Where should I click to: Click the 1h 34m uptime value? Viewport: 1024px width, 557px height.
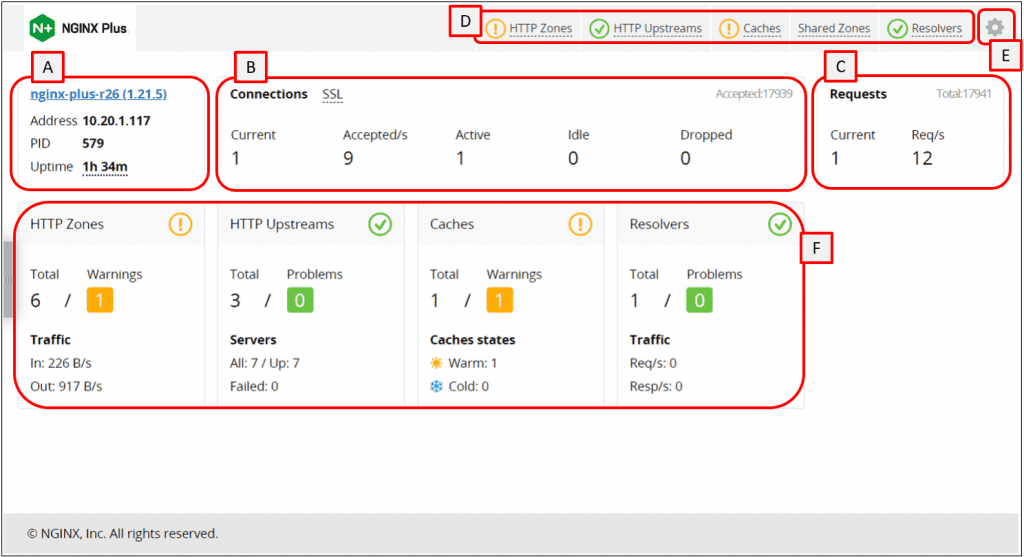coord(104,167)
